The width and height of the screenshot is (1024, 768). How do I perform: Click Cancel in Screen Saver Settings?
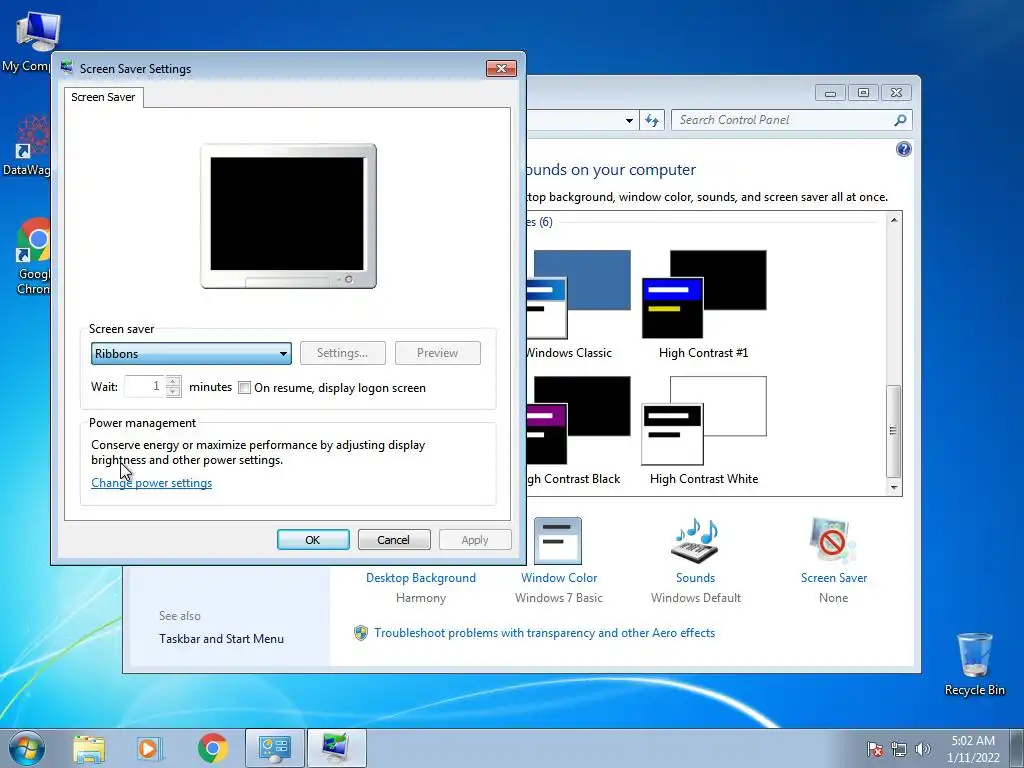pos(394,540)
